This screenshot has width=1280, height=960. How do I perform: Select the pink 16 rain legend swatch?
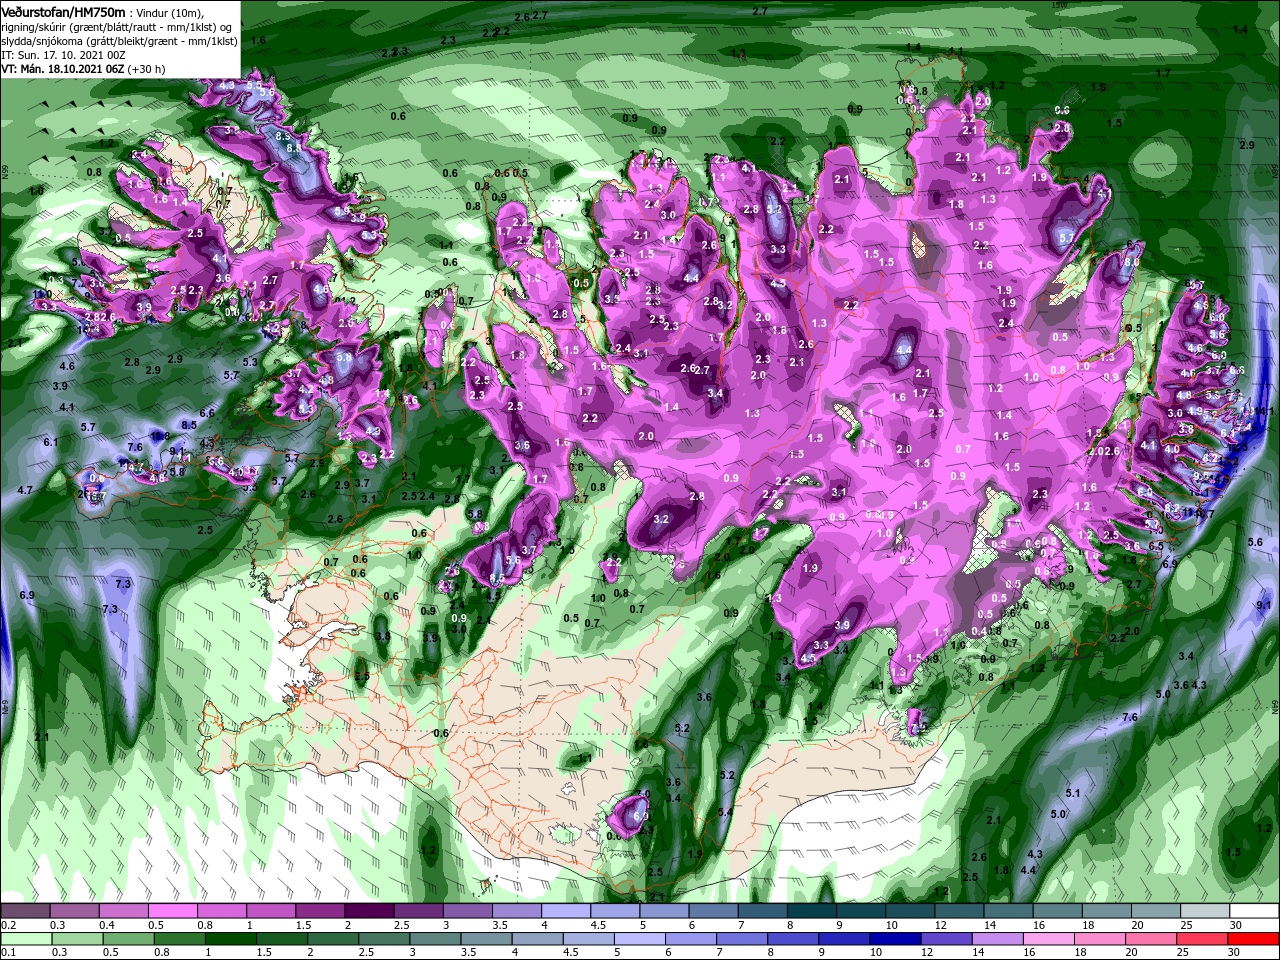[1050, 939]
